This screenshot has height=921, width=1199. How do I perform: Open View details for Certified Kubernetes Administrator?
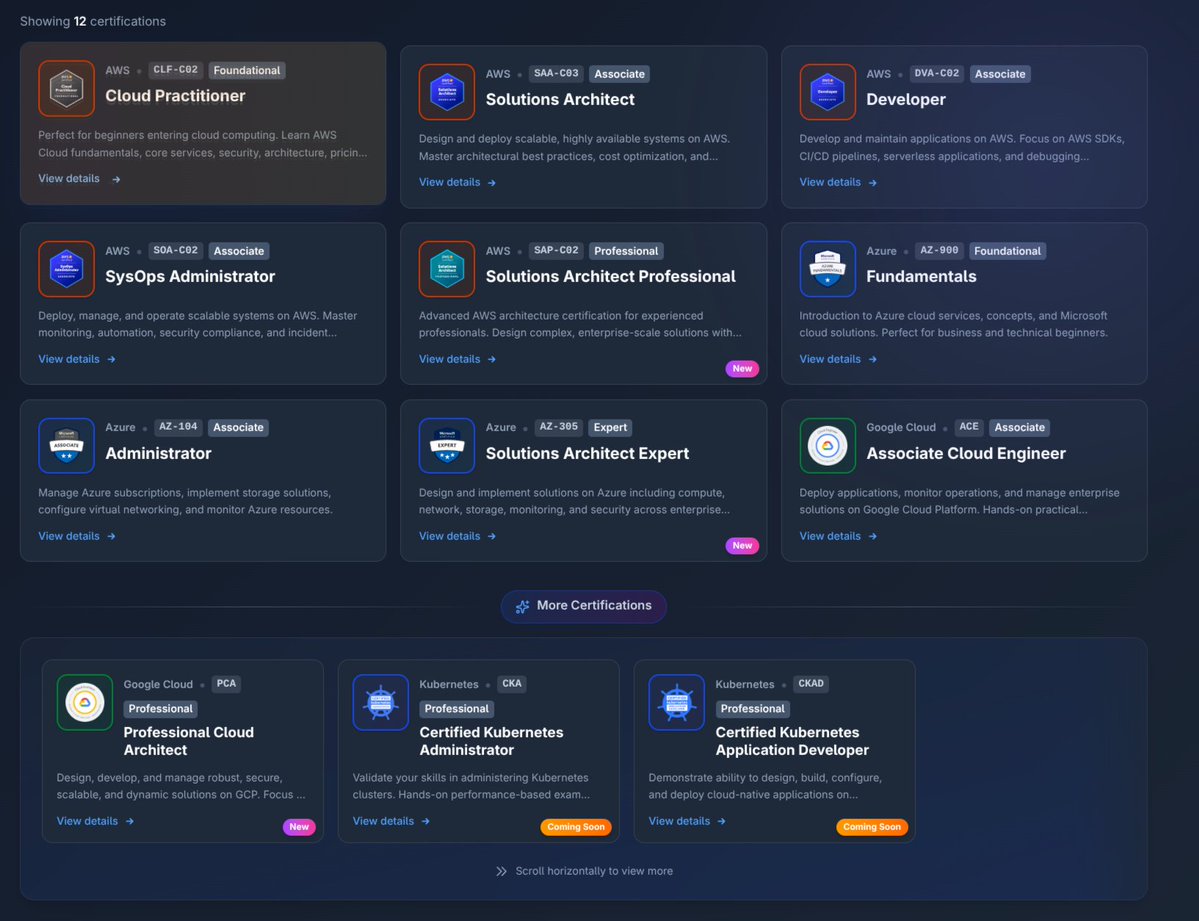coord(391,821)
